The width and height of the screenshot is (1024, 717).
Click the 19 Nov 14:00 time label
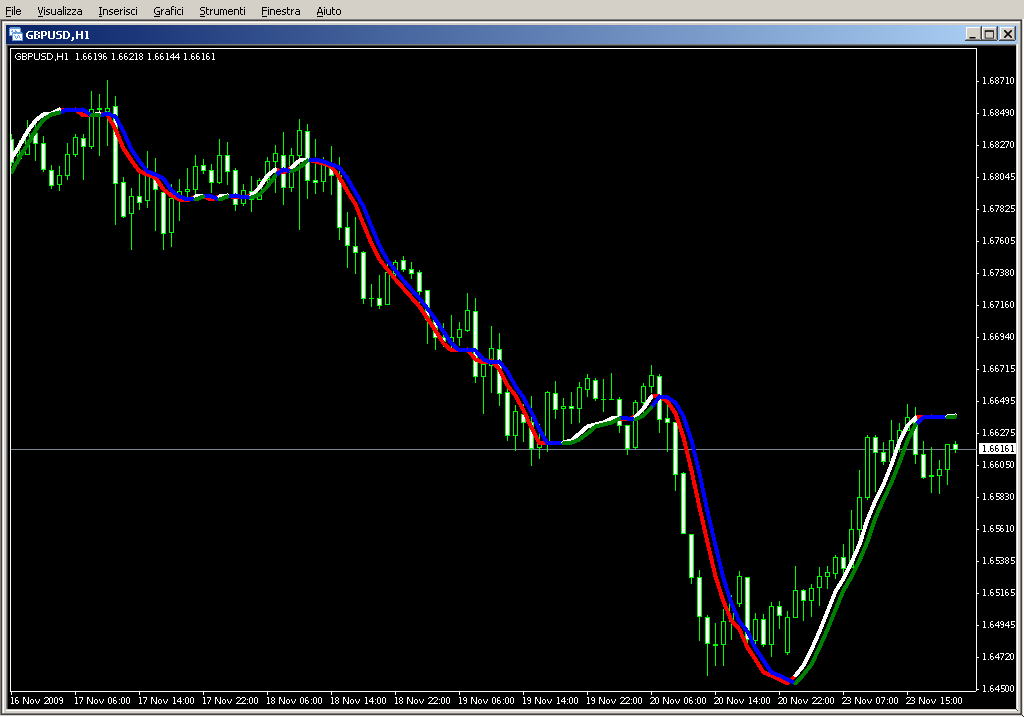click(550, 701)
